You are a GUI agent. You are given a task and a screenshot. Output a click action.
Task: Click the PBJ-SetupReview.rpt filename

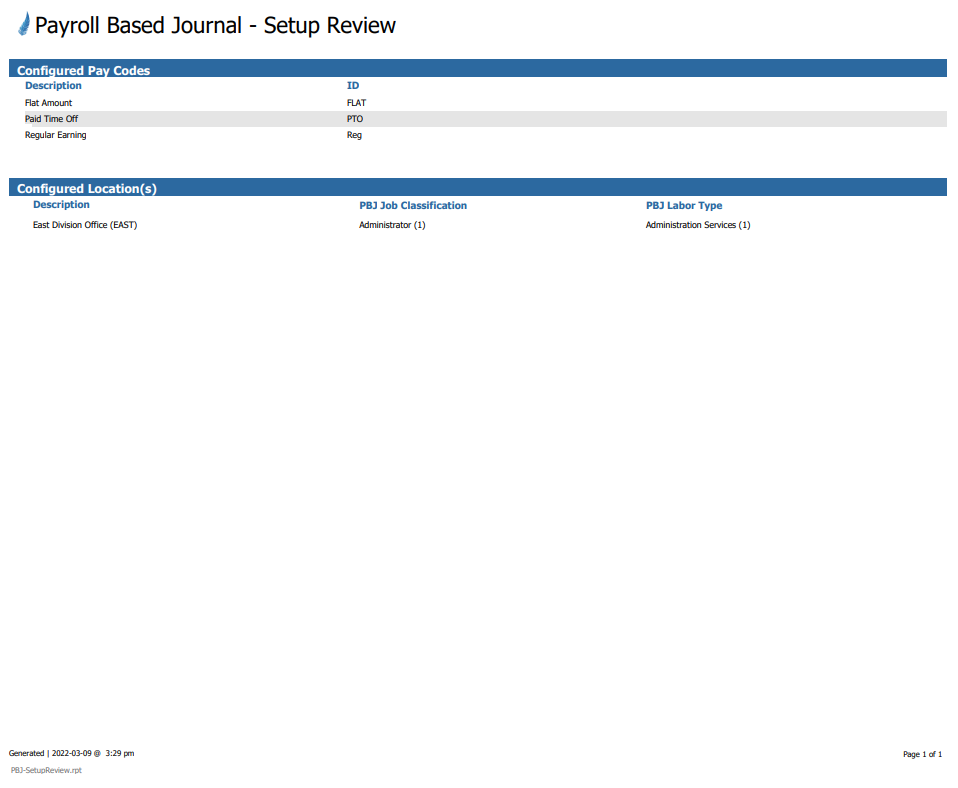tap(46, 771)
